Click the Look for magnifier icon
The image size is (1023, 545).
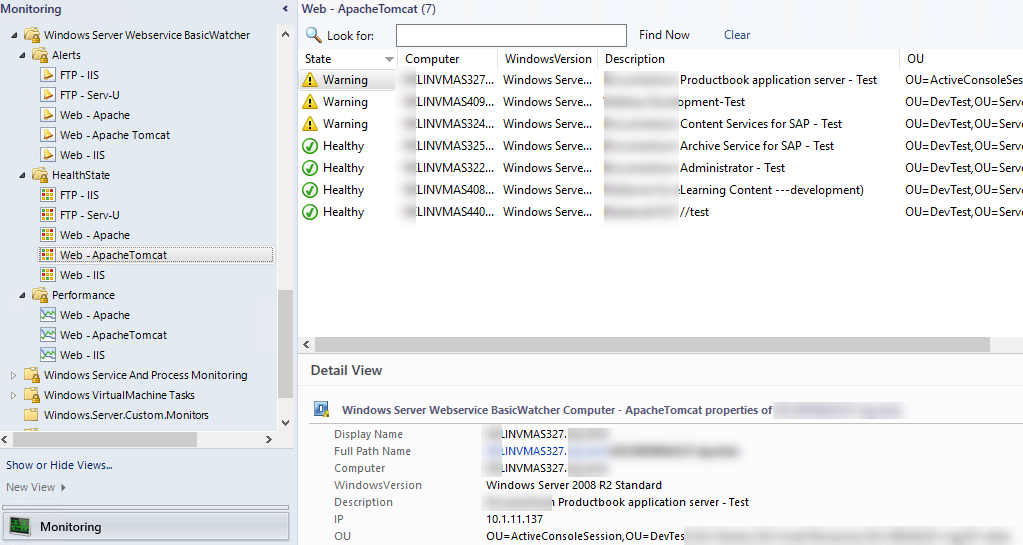pos(314,35)
